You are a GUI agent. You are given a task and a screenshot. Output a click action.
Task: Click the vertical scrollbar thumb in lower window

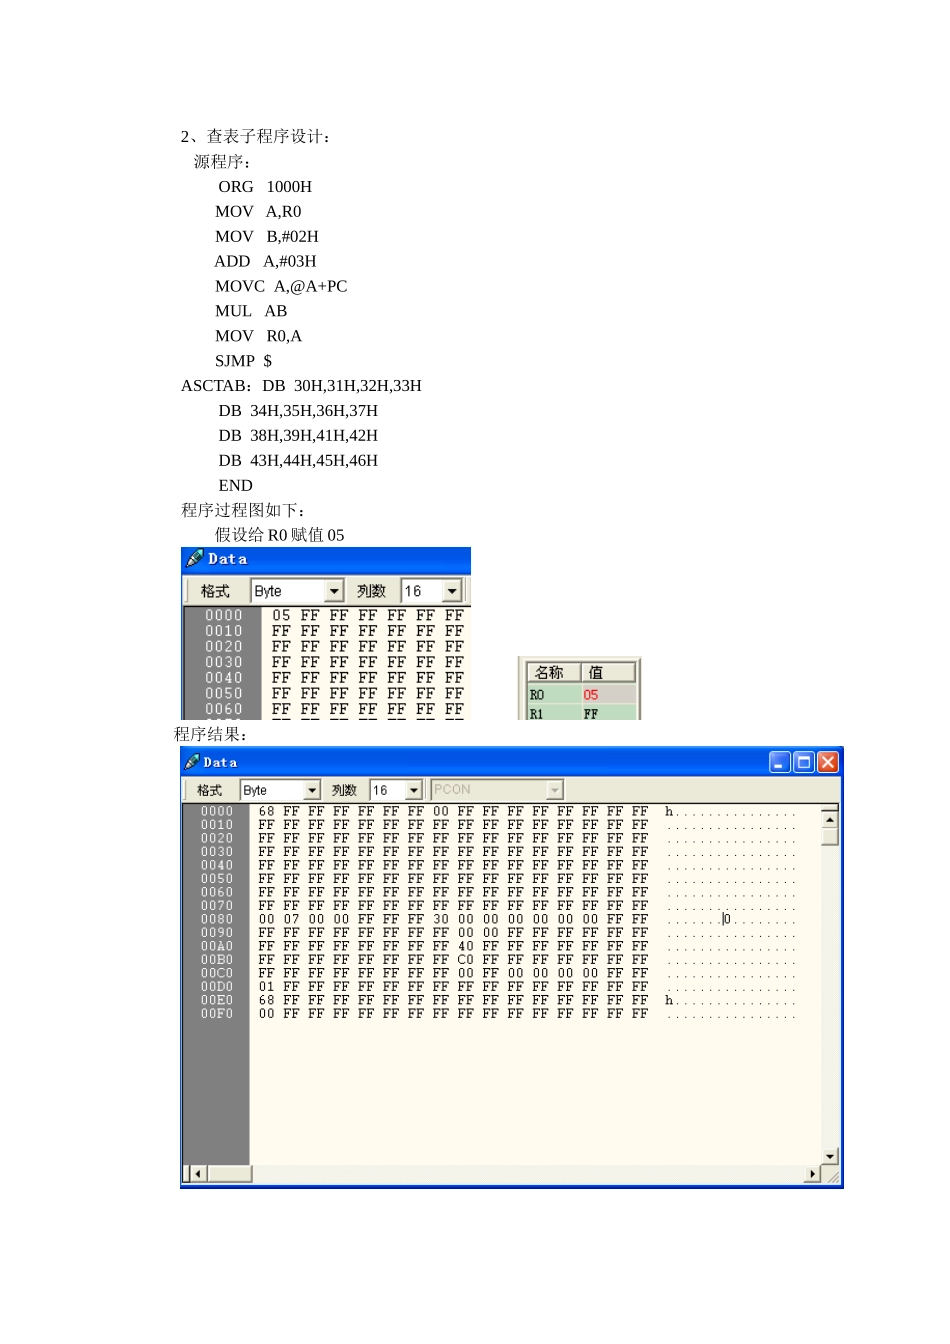tap(830, 836)
